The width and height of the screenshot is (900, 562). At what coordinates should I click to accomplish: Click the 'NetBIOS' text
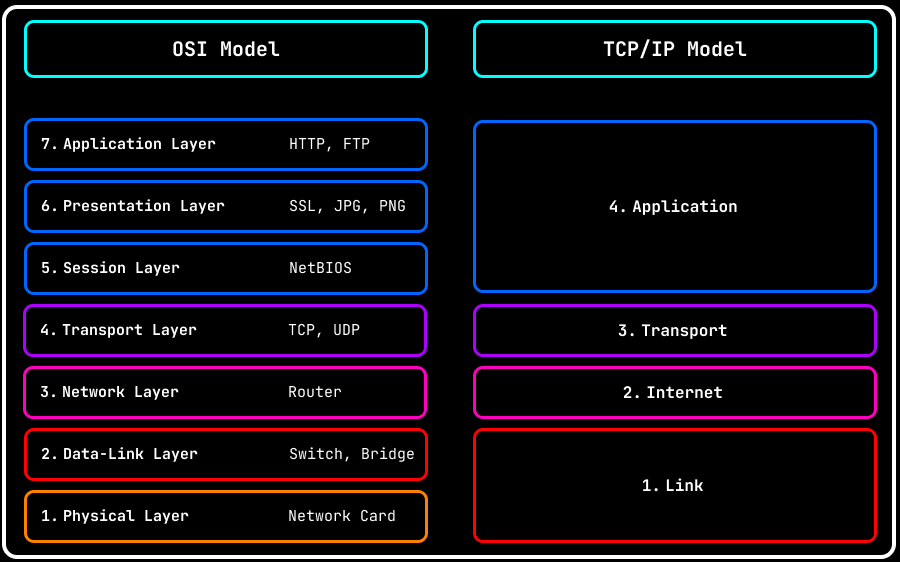tap(320, 268)
